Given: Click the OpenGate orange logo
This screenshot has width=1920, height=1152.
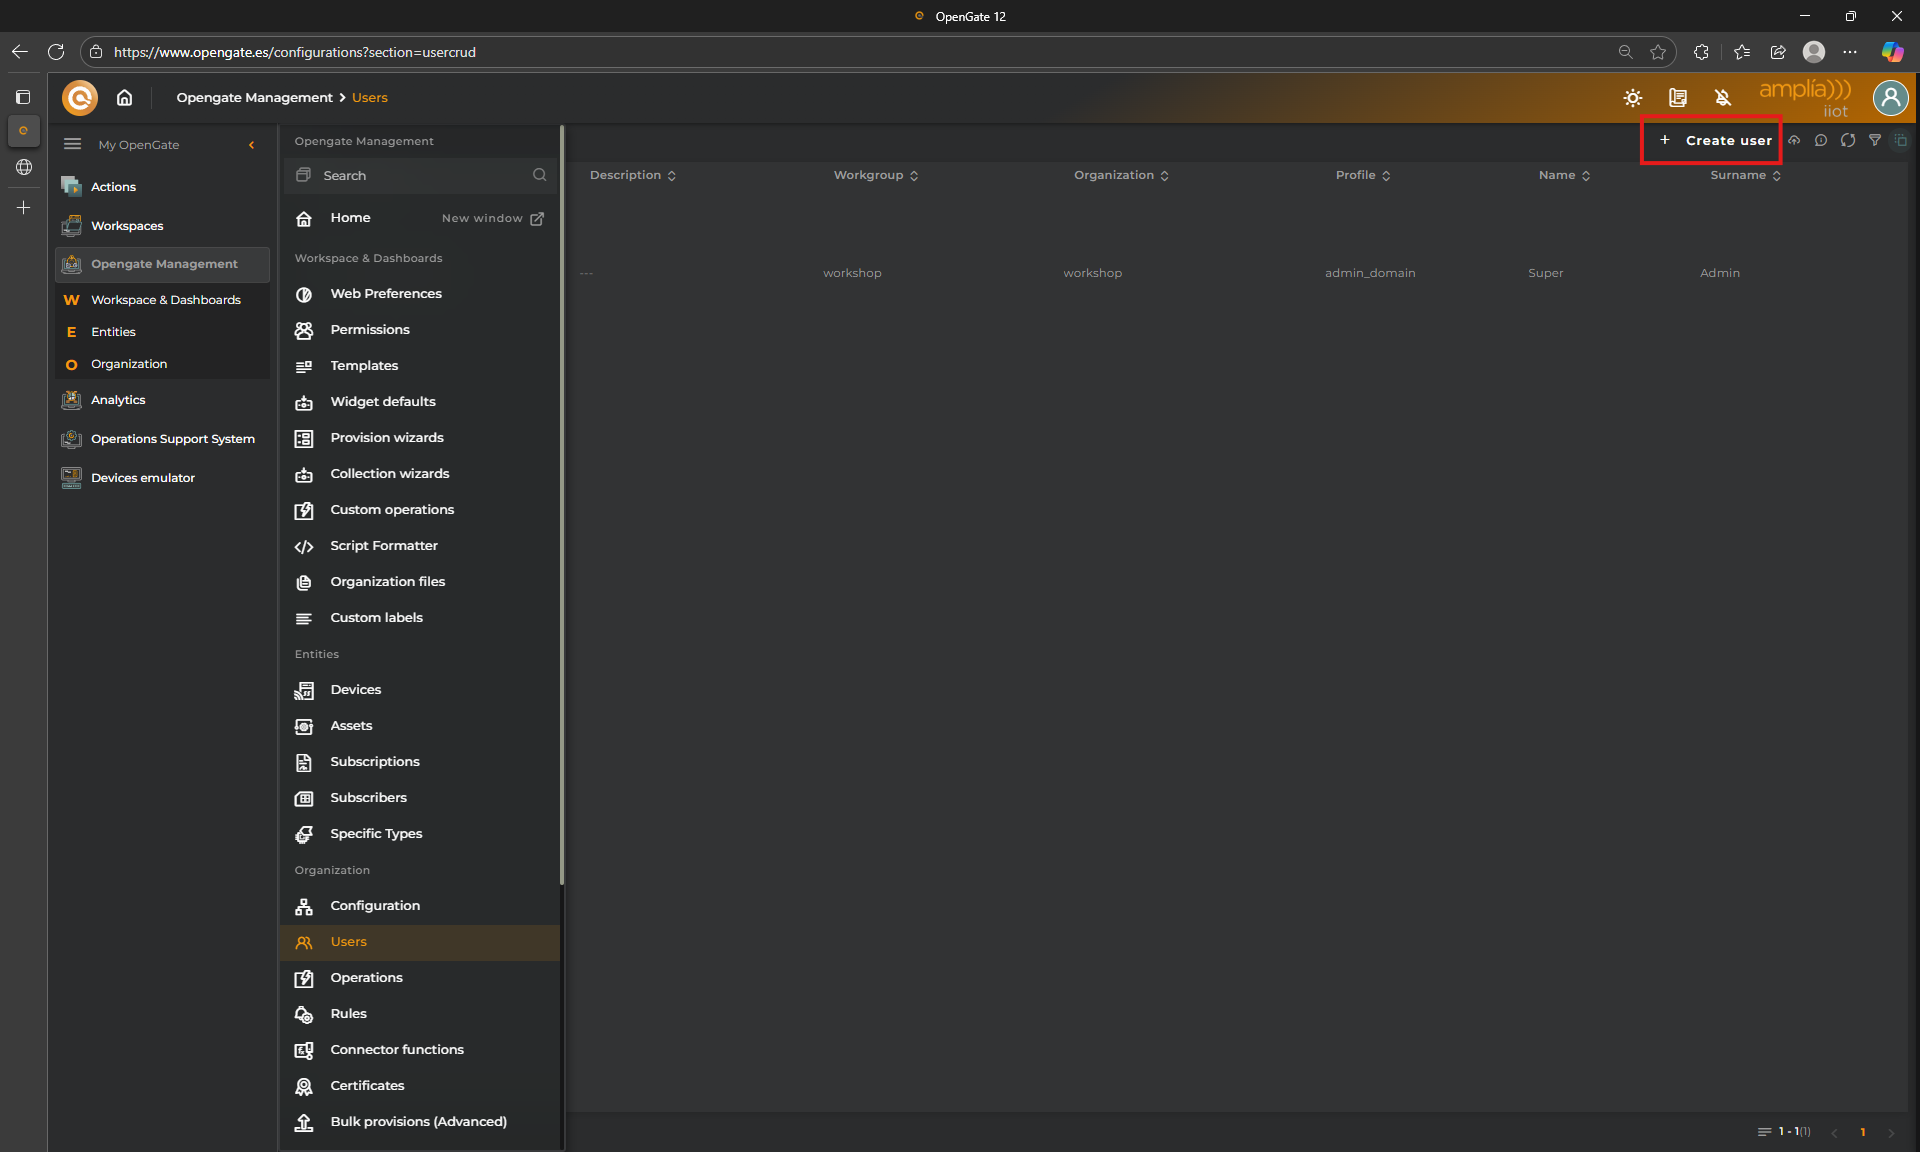Looking at the screenshot, I should pyautogui.click(x=80, y=98).
